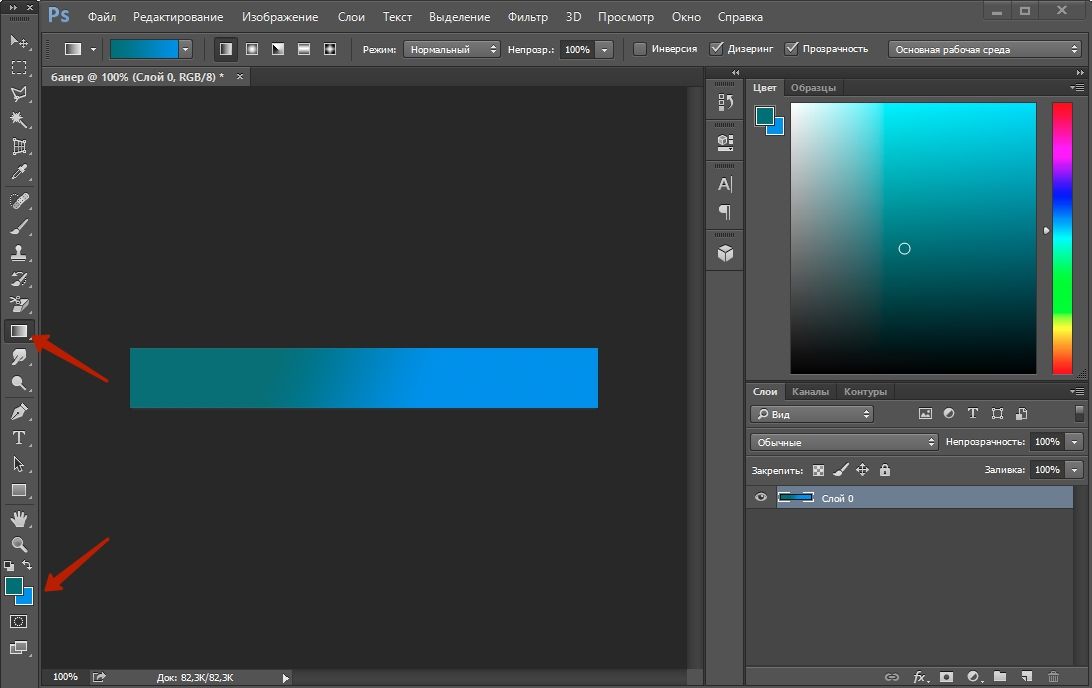Screen dimensions: 1092x688
Task: Choose Angle gradient style
Action: (x=278, y=49)
